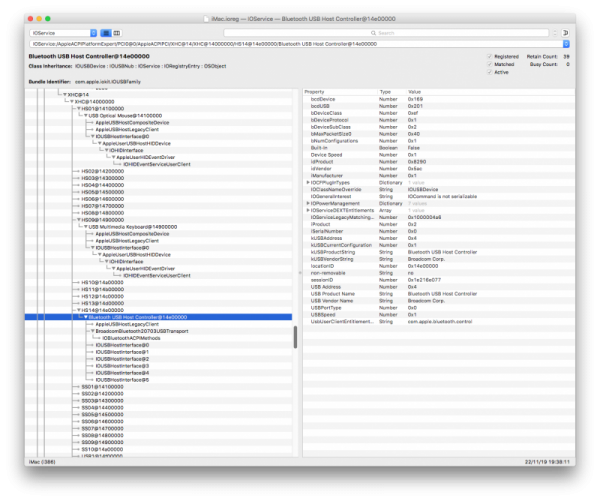The height and width of the screenshot is (501, 600).
Task: Collapse the HS09@14900000 node
Action: point(79,220)
